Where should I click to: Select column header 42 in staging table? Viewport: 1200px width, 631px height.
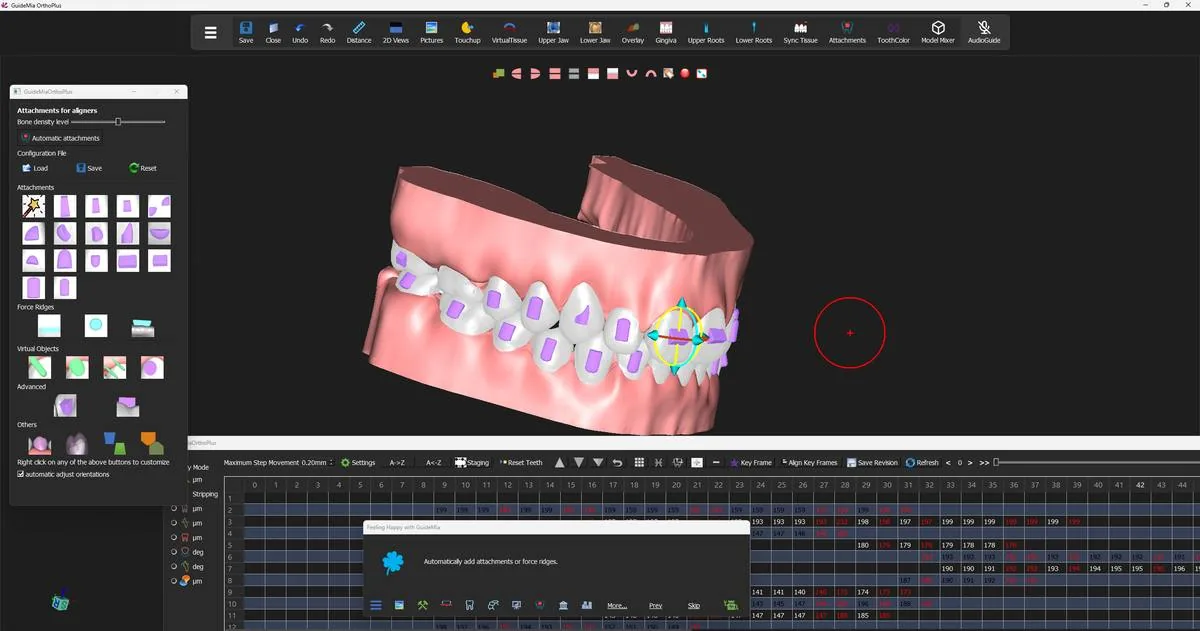(x=1140, y=485)
